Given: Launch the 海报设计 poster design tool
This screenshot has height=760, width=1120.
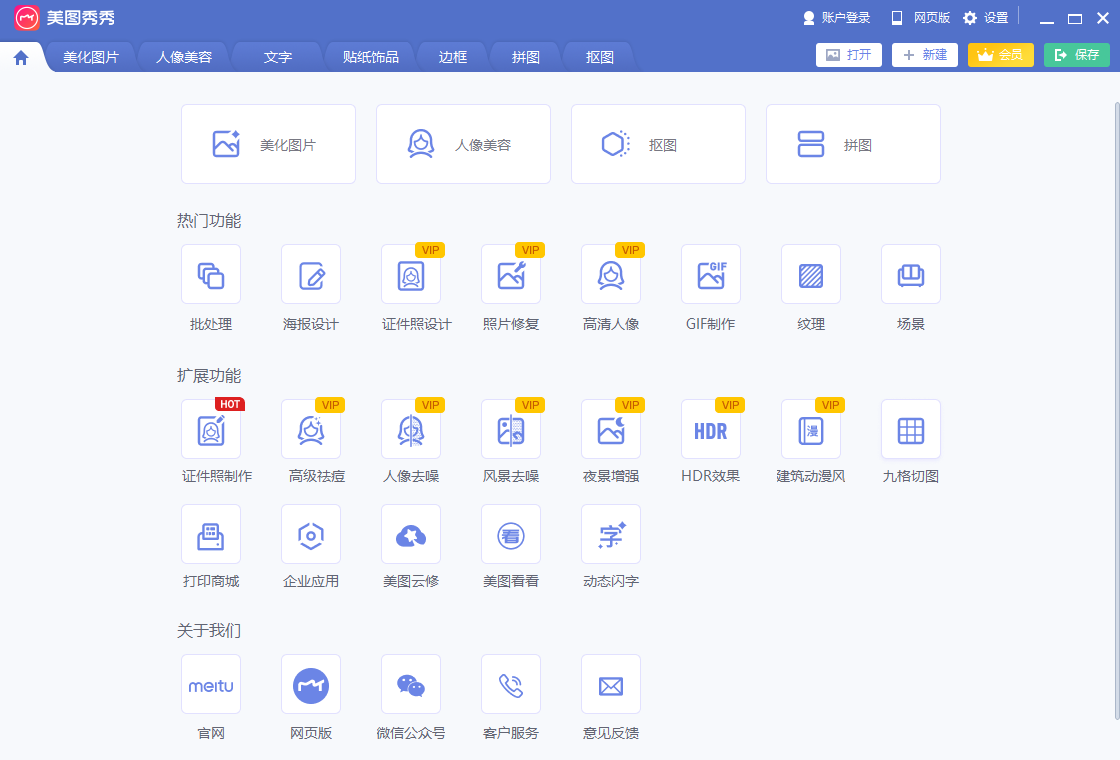Looking at the screenshot, I should pos(311,275).
